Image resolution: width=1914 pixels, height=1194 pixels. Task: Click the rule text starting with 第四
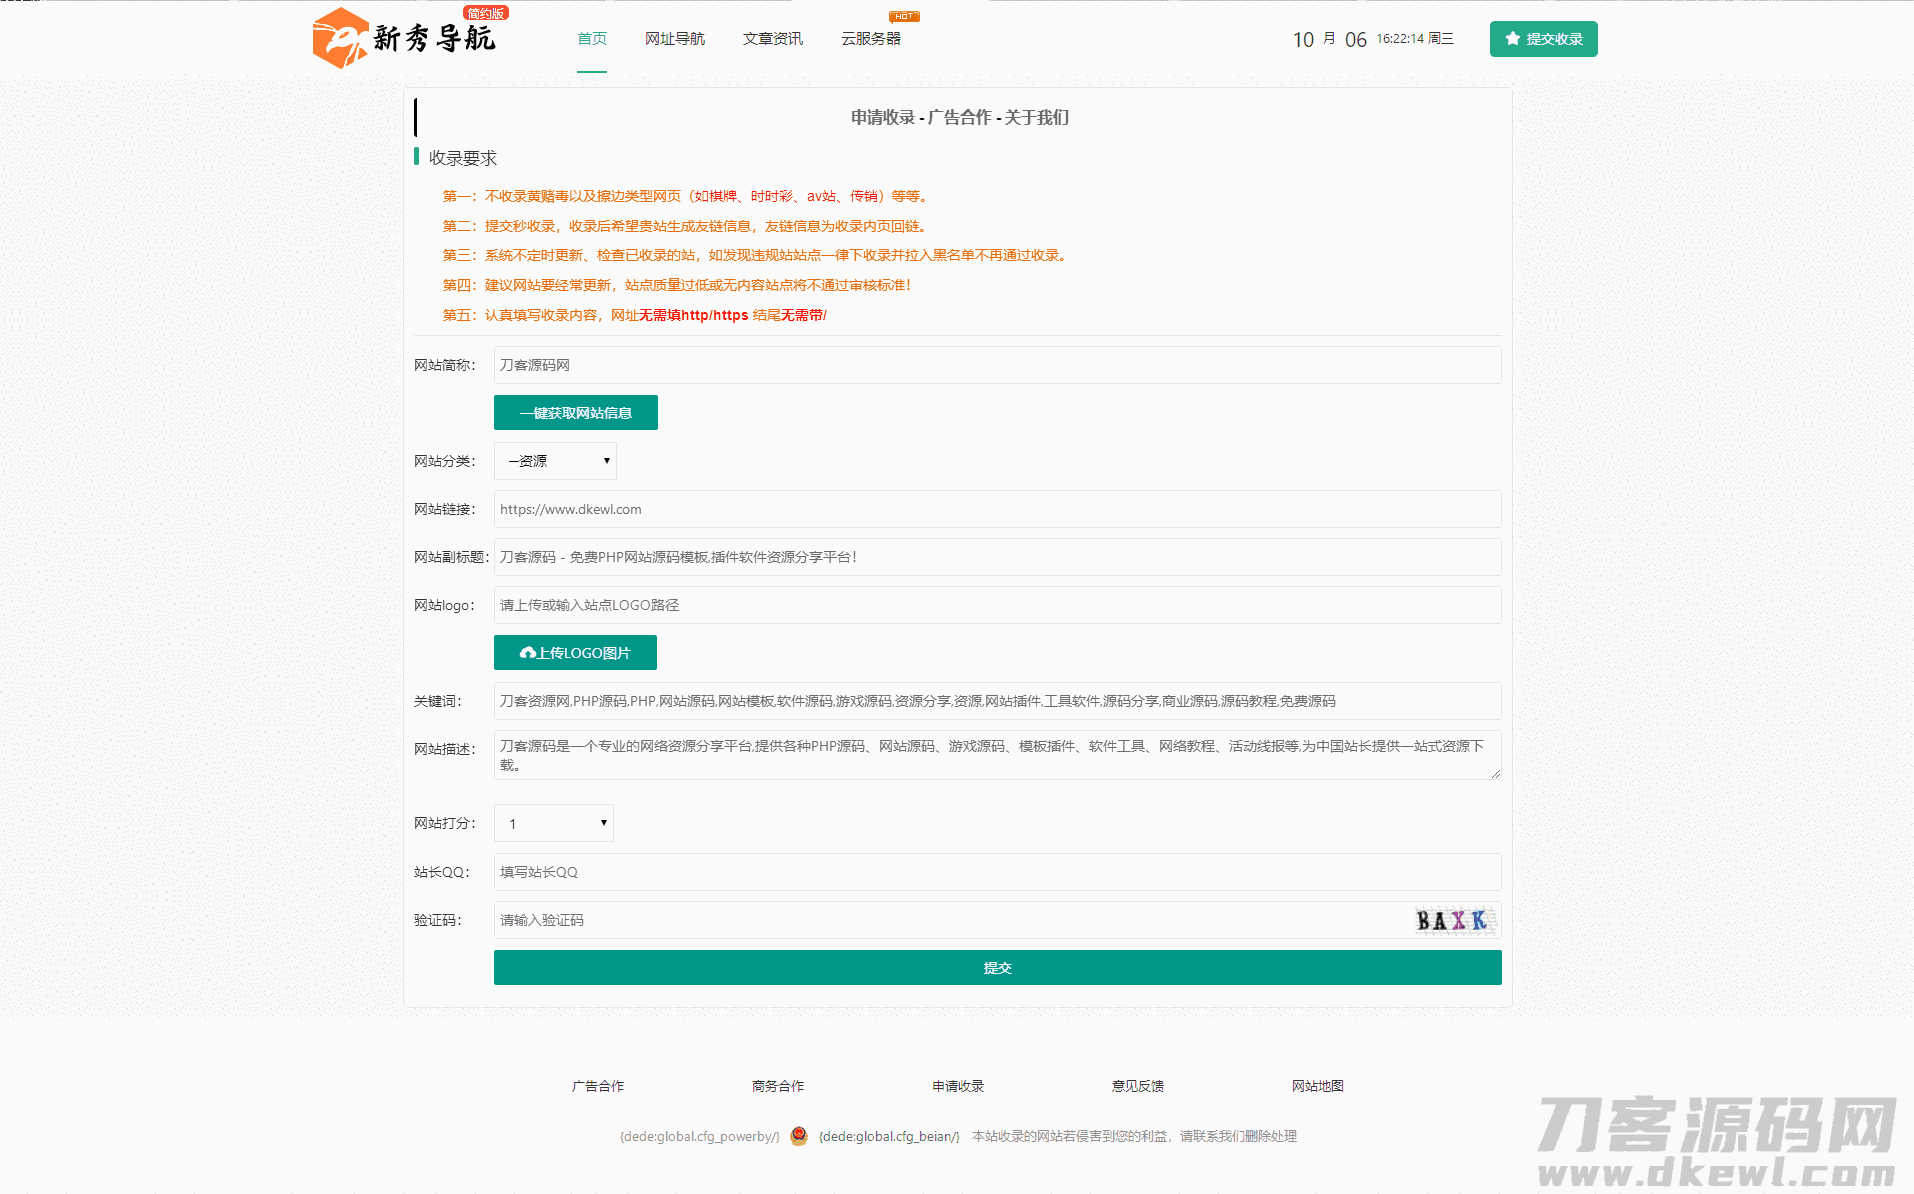[x=677, y=285]
